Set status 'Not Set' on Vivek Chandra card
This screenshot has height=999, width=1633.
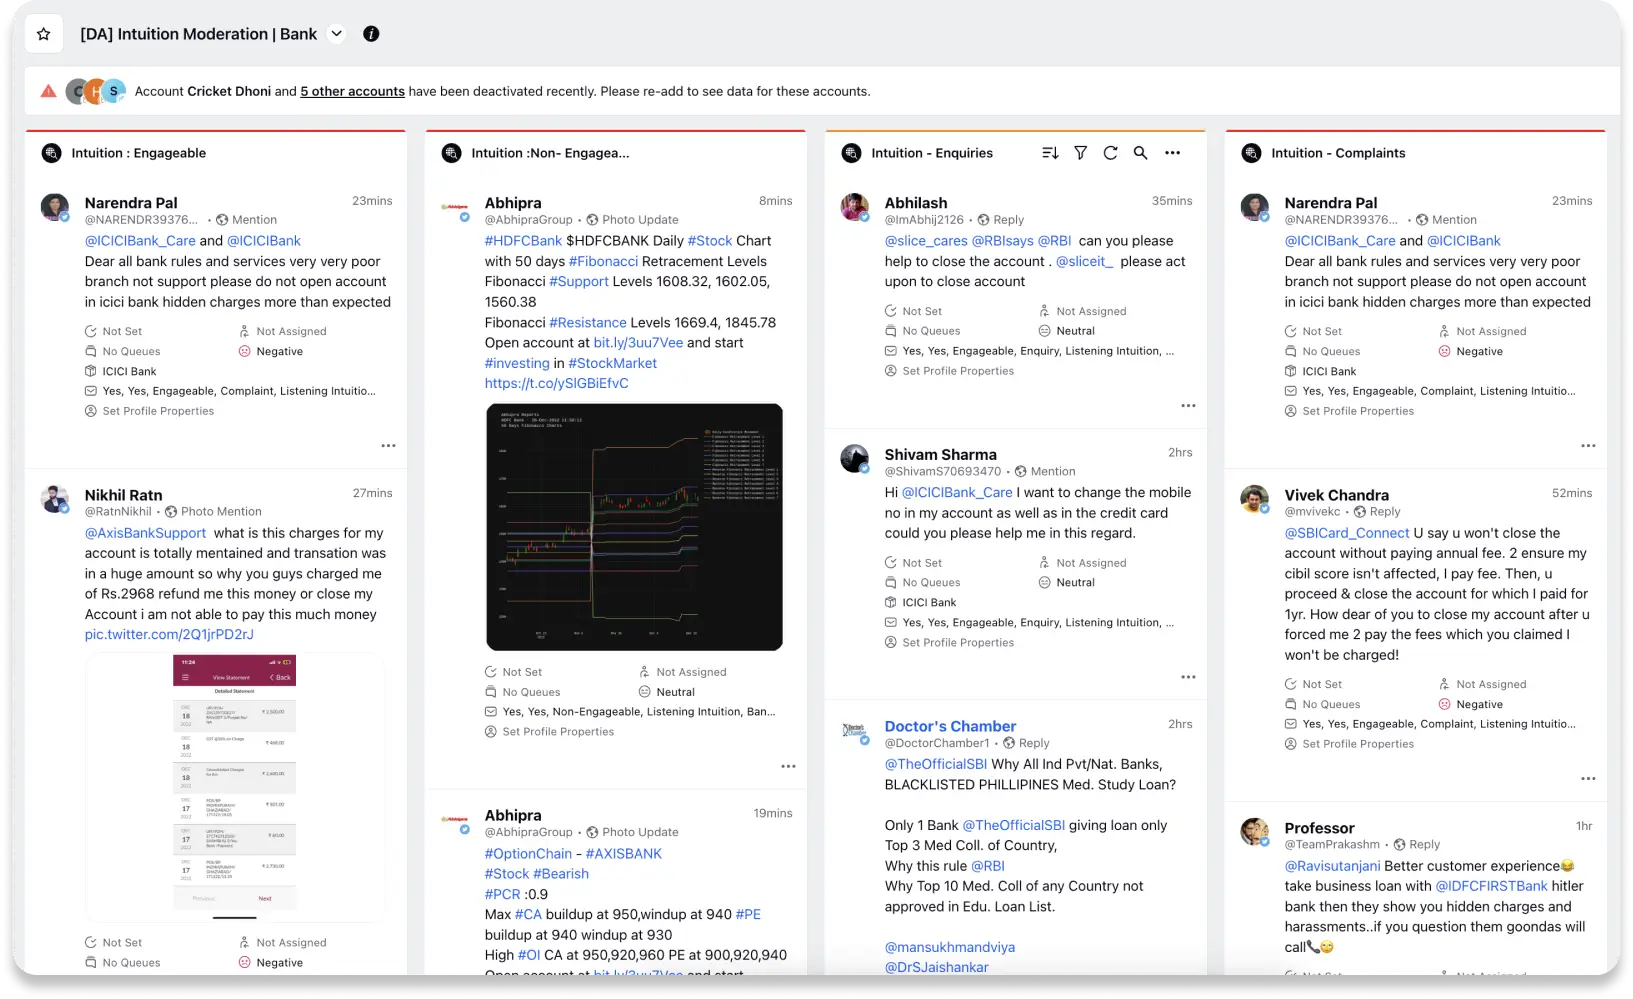point(1314,685)
